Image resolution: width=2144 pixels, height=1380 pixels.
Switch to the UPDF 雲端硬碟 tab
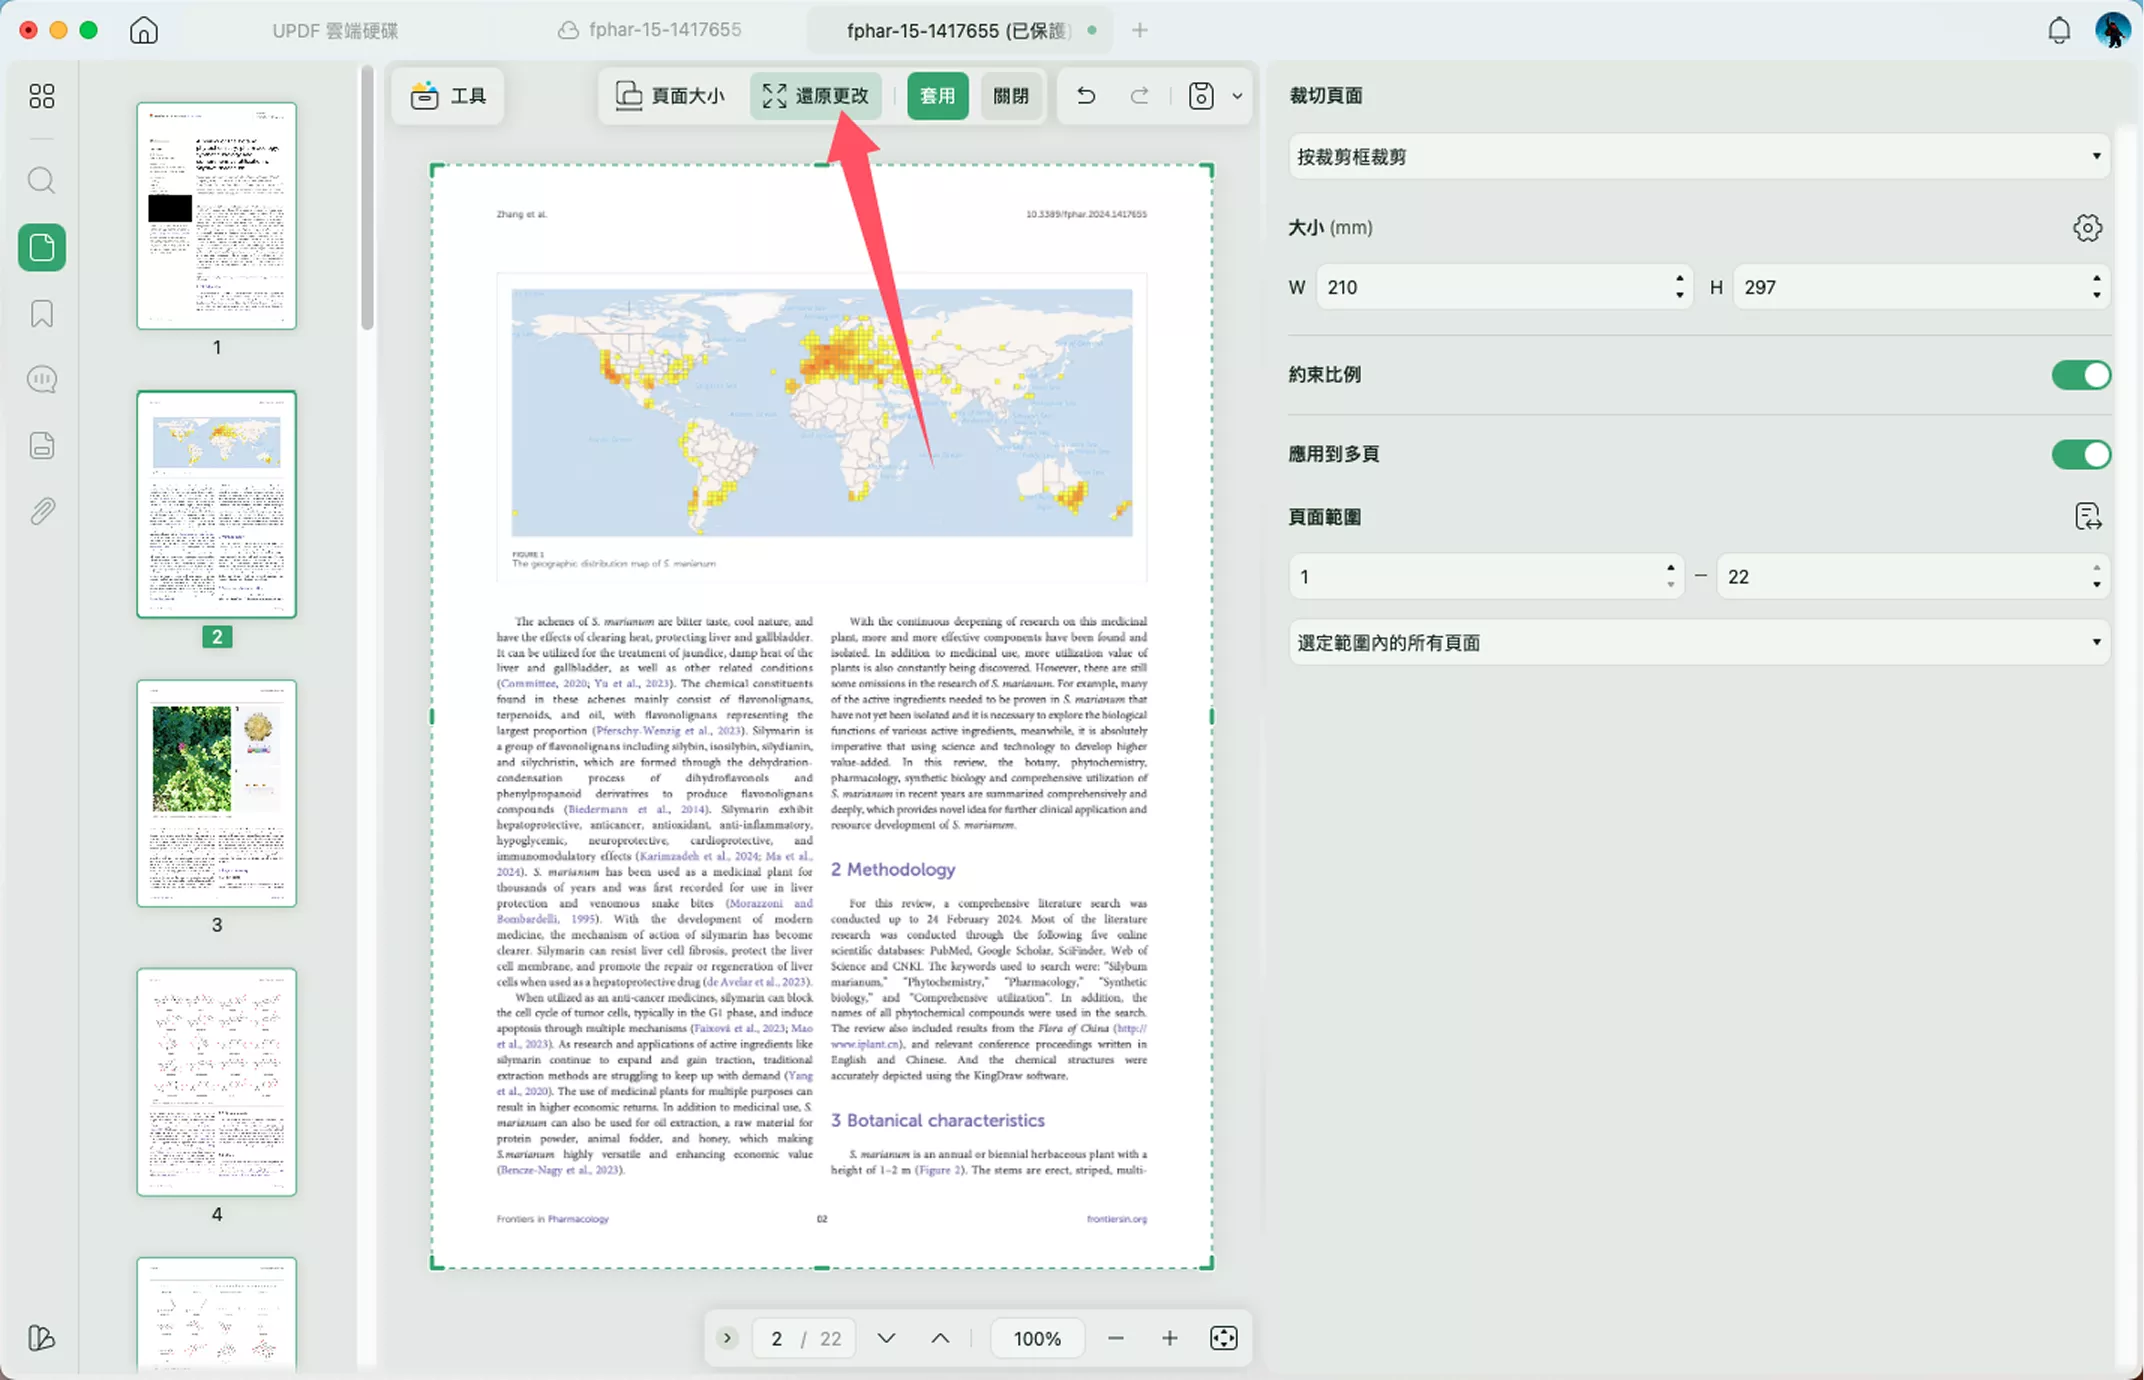[x=335, y=31]
